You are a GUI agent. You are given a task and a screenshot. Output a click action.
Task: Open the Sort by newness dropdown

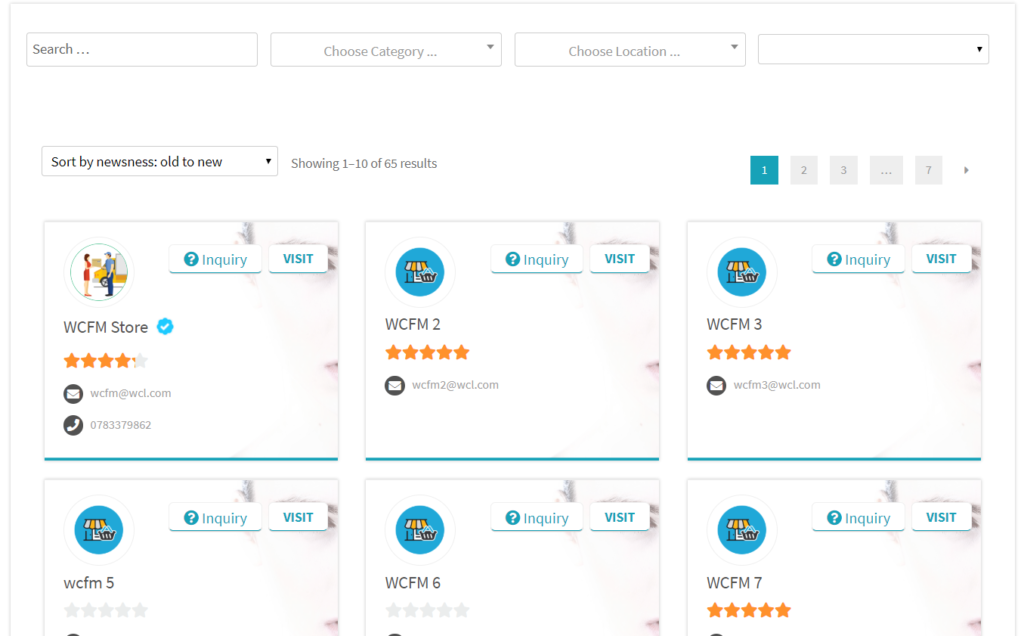[x=159, y=161]
